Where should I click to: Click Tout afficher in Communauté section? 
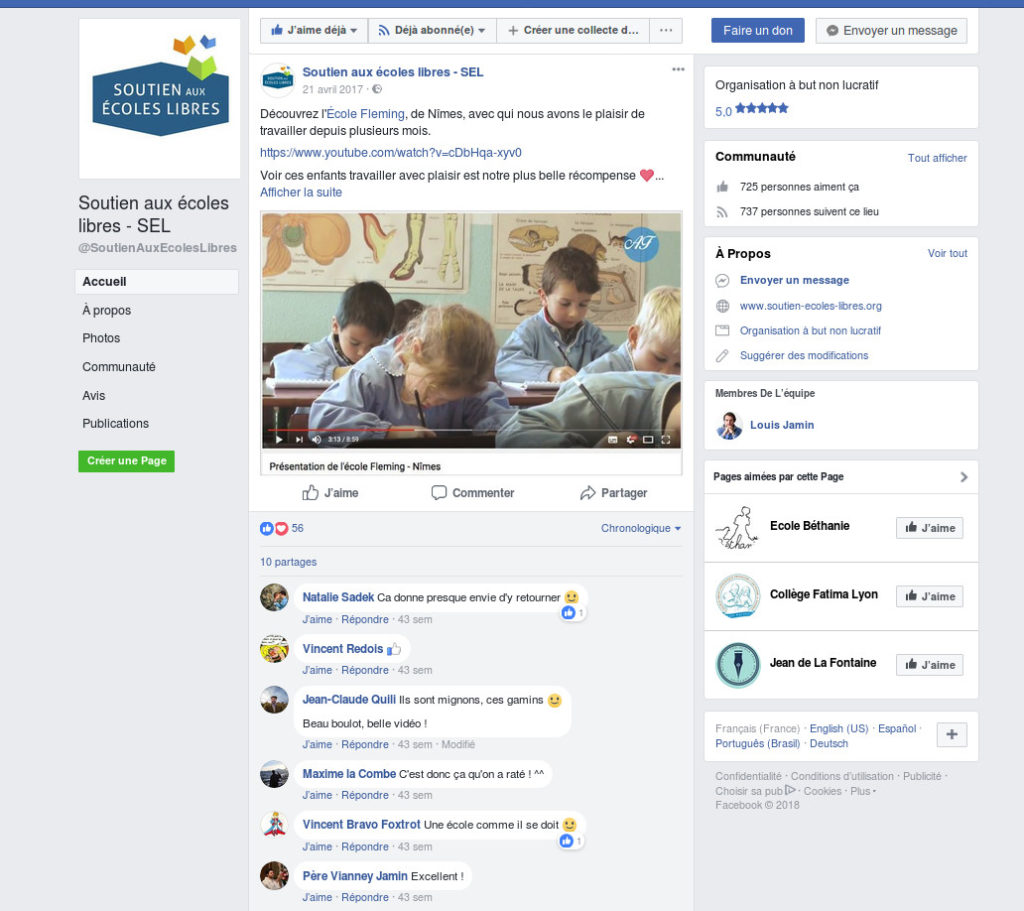(x=937, y=158)
